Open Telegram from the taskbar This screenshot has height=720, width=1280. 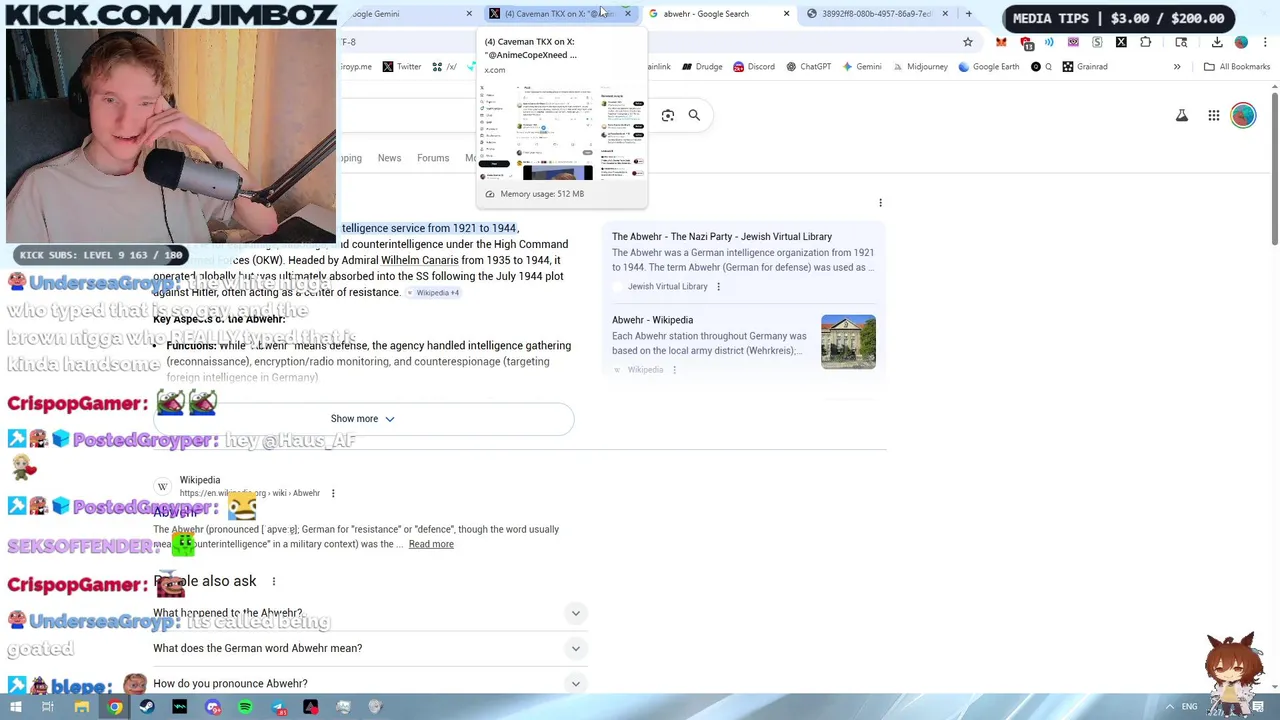click(279, 707)
